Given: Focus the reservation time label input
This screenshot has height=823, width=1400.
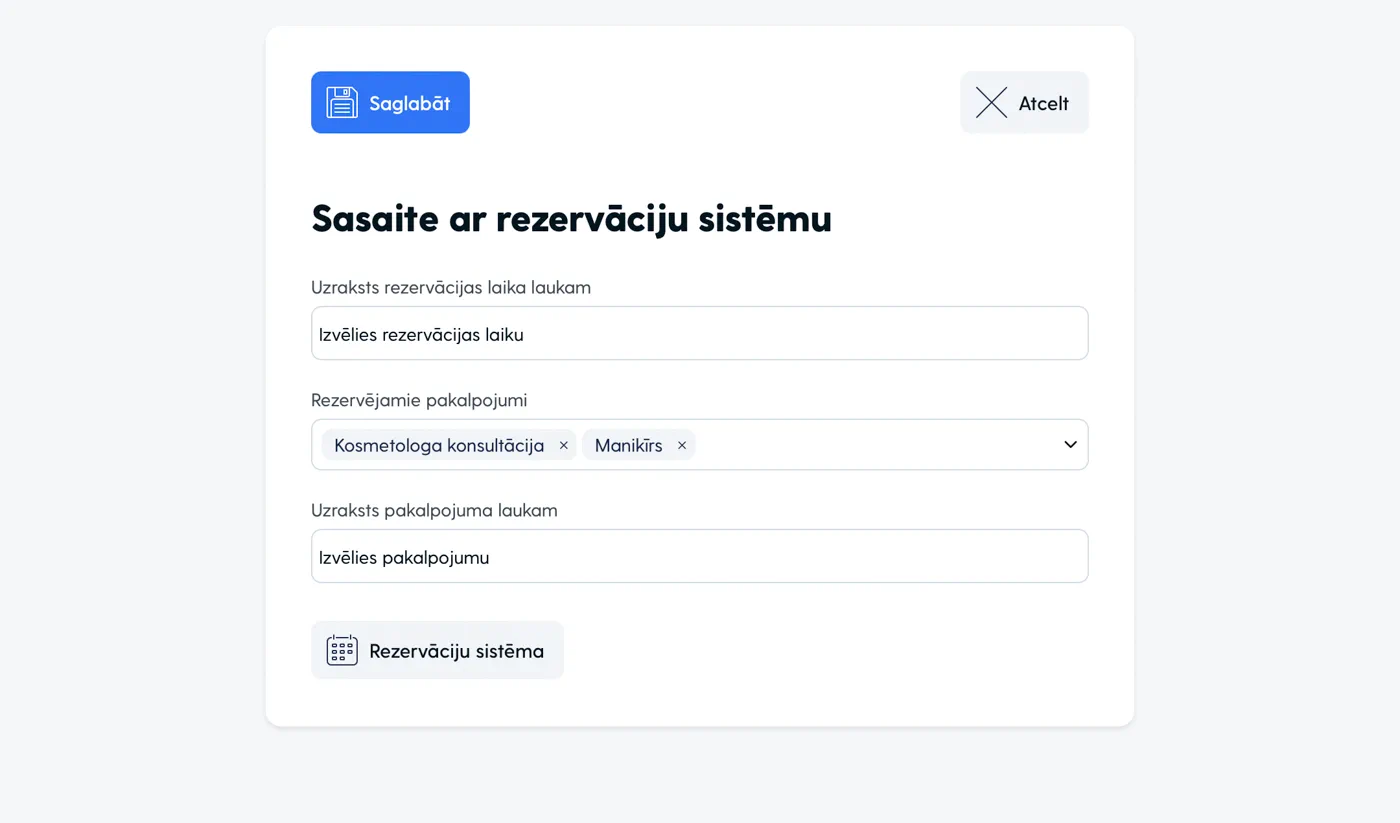Looking at the screenshot, I should tap(699, 334).
